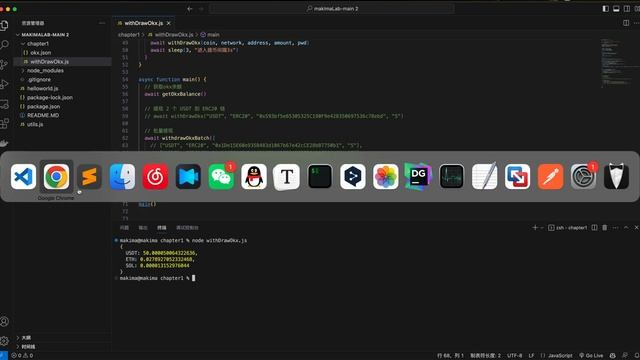Open Finder from the Dock
This screenshot has width=640, height=360.
[x=122, y=177]
